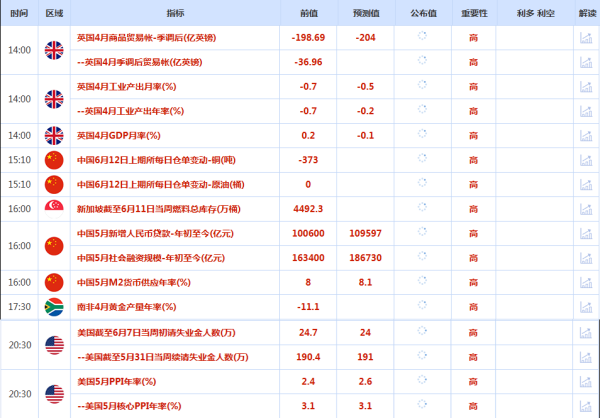Open --美国当周续请失业金人数 indicator

(x=163, y=357)
